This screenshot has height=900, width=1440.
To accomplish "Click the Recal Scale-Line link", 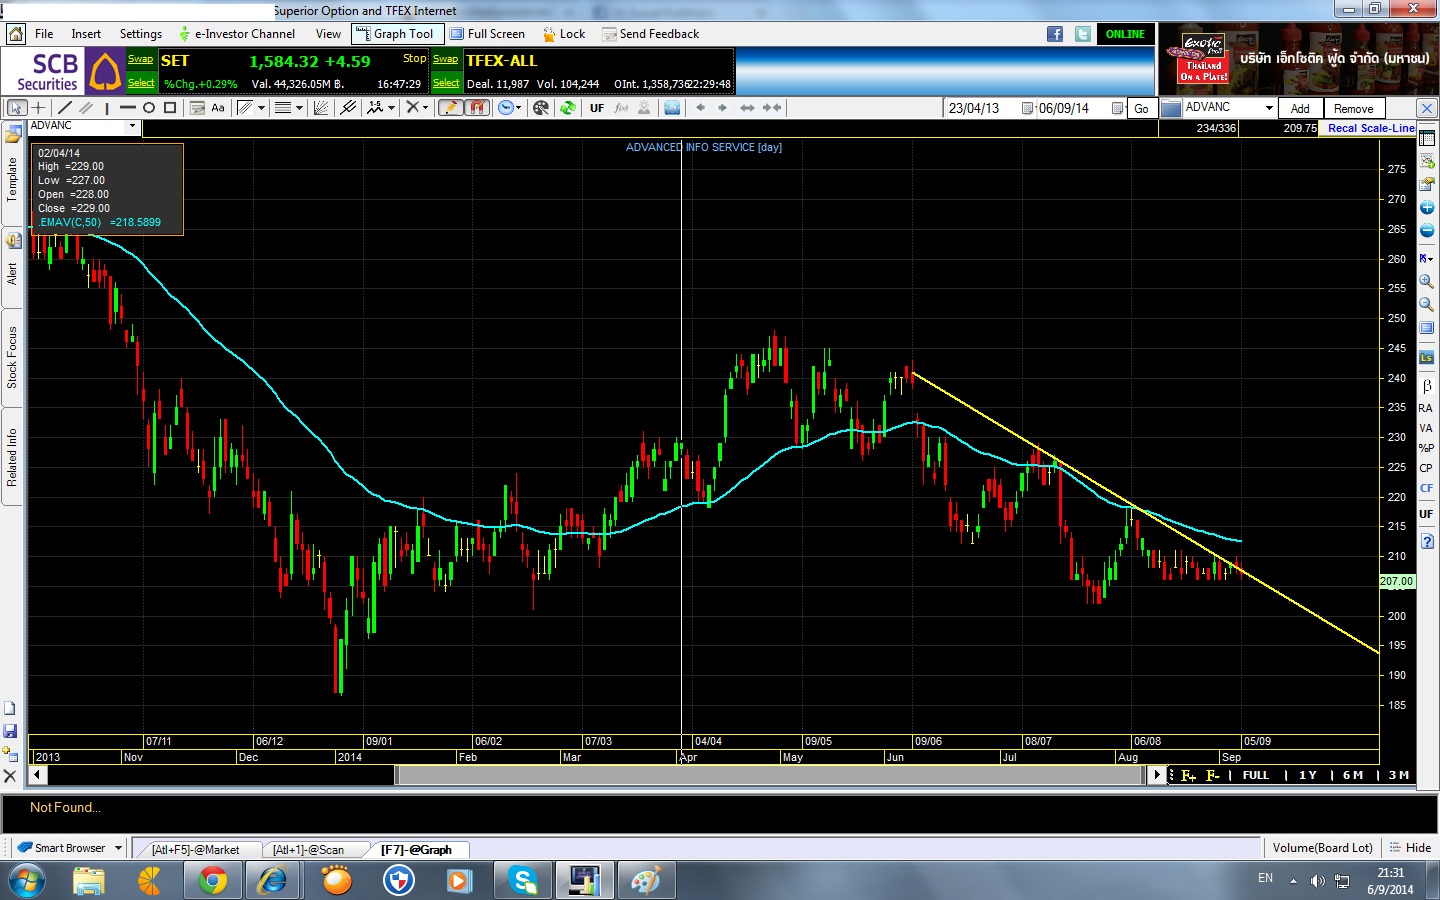I will [1371, 128].
